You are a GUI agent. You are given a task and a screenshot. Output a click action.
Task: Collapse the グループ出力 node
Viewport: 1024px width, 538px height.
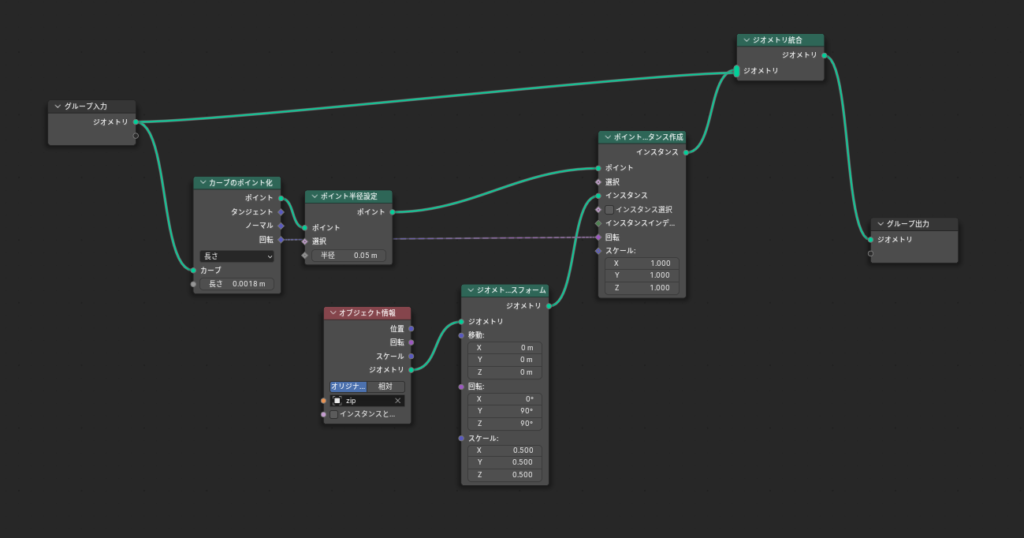(880, 224)
